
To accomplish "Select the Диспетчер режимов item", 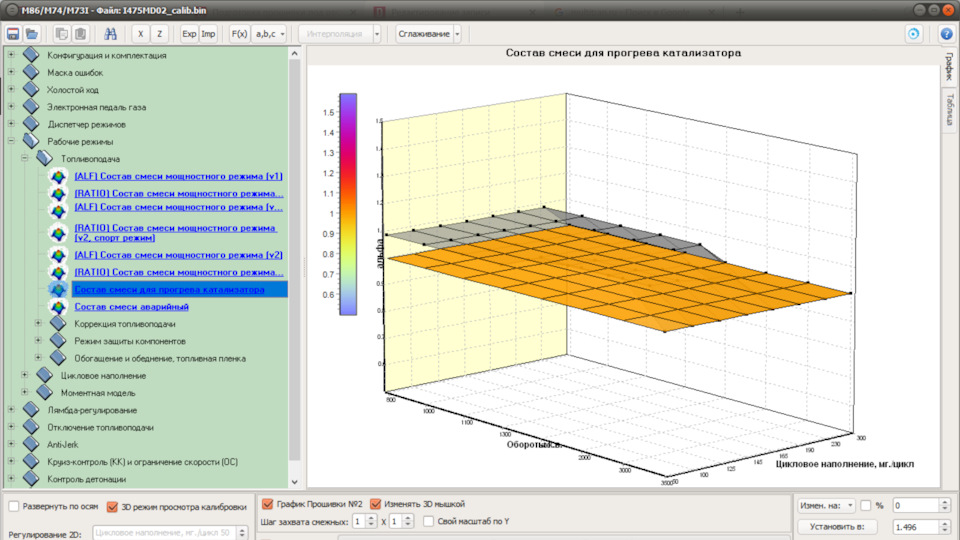I will tap(86, 124).
